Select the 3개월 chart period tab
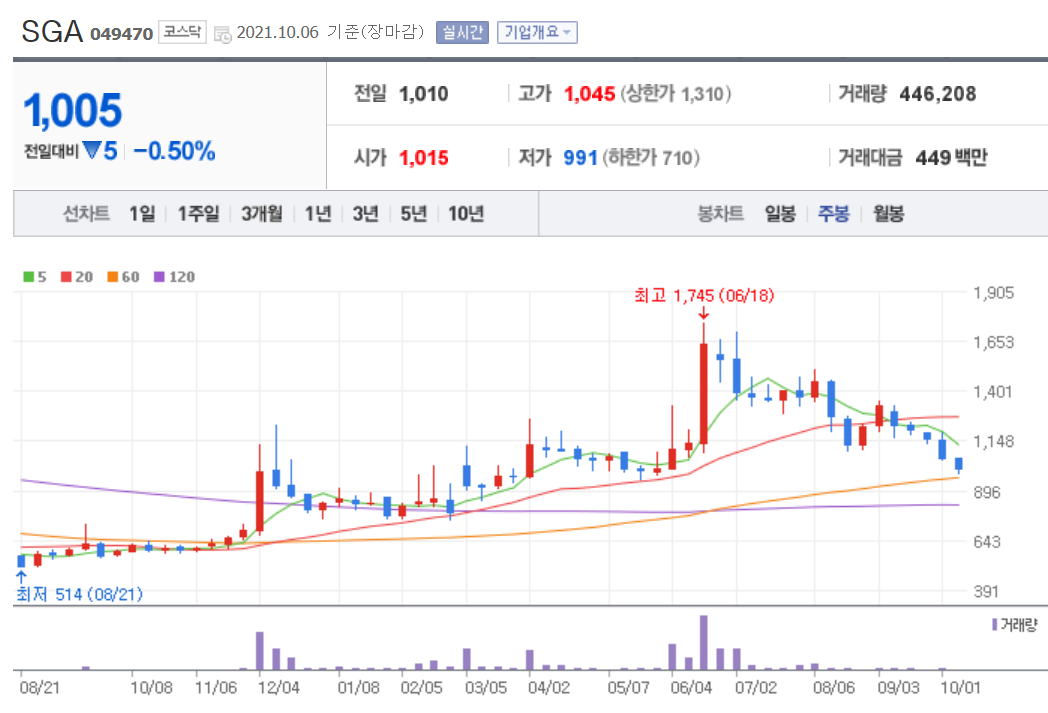 tap(261, 213)
